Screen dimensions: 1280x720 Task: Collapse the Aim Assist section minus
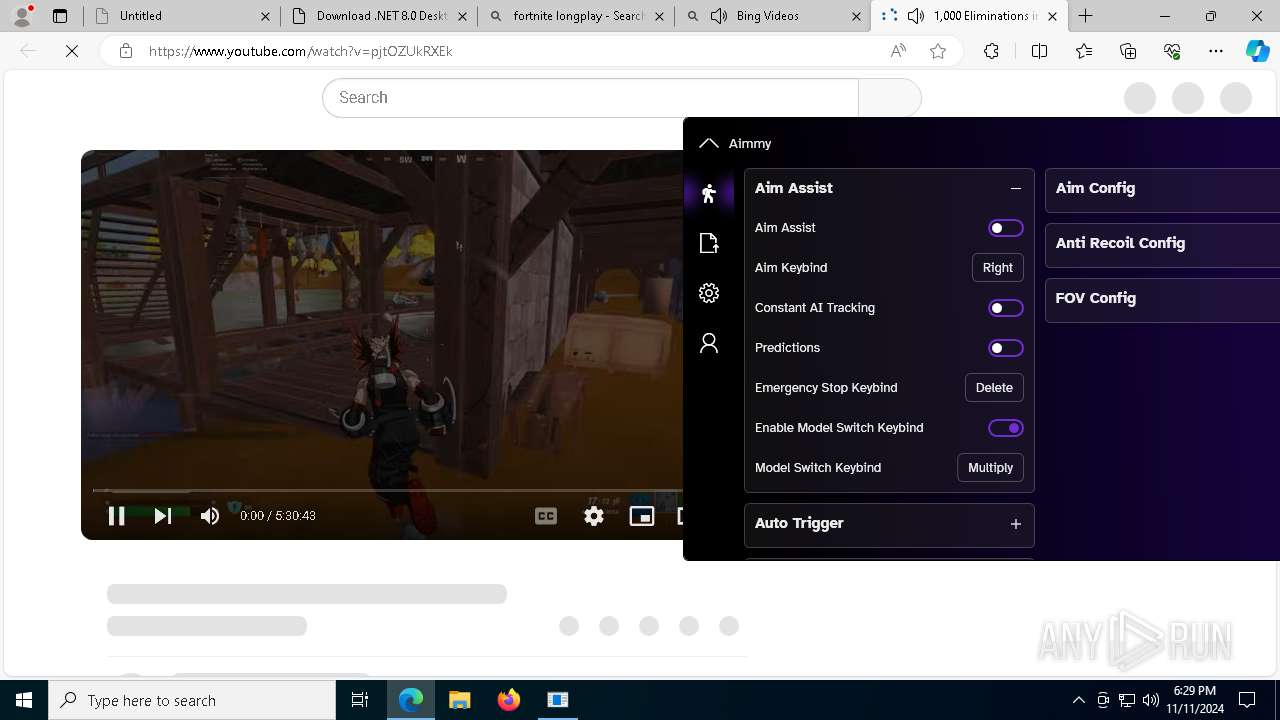click(x=1016, y=188)
